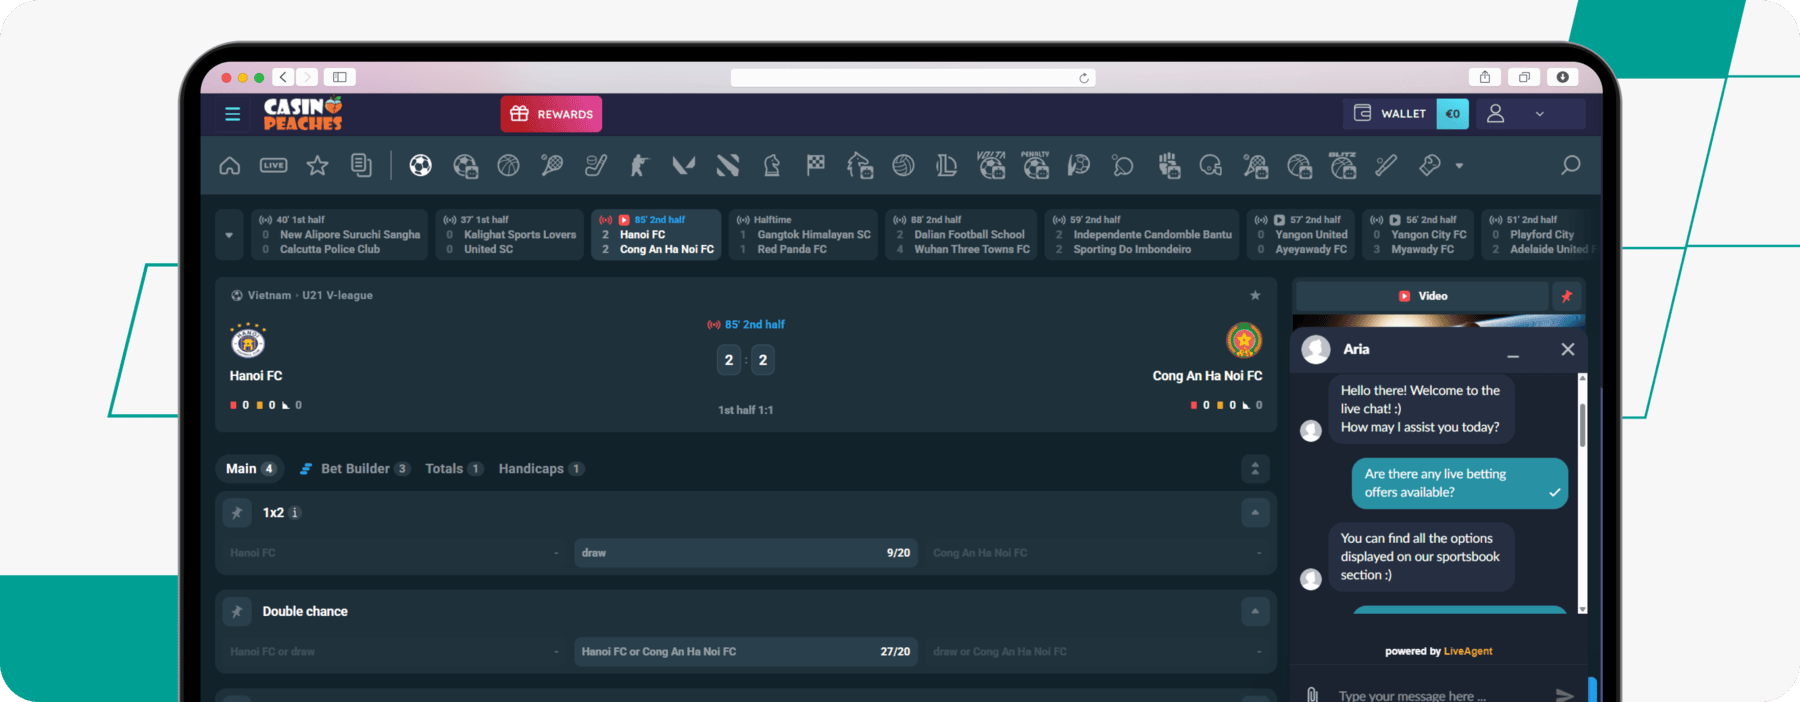Select the table tennis paddle icon
The height and width of the screenshot is (702, 1800).
(1123, 165)
